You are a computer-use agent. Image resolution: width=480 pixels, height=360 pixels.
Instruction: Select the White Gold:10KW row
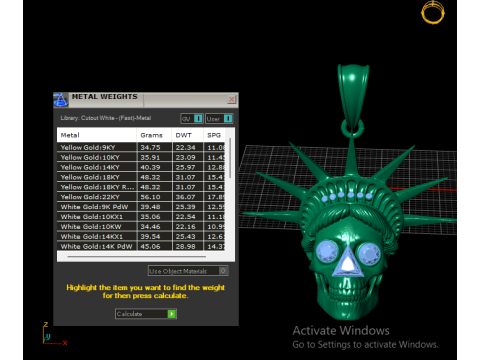(x=141, y=227)
